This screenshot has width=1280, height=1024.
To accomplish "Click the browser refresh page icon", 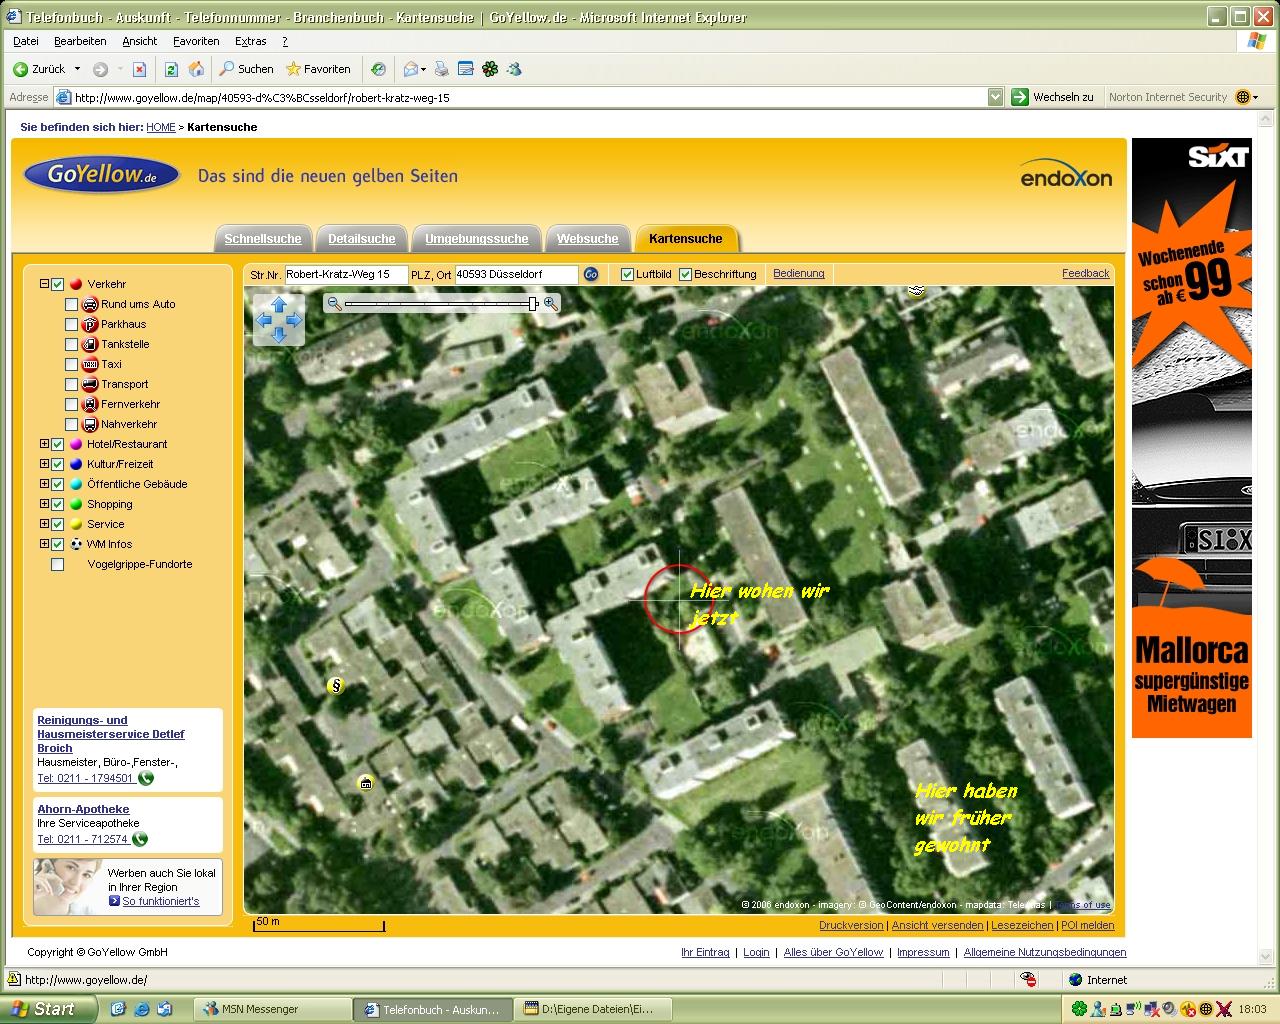I will (171, 69).
